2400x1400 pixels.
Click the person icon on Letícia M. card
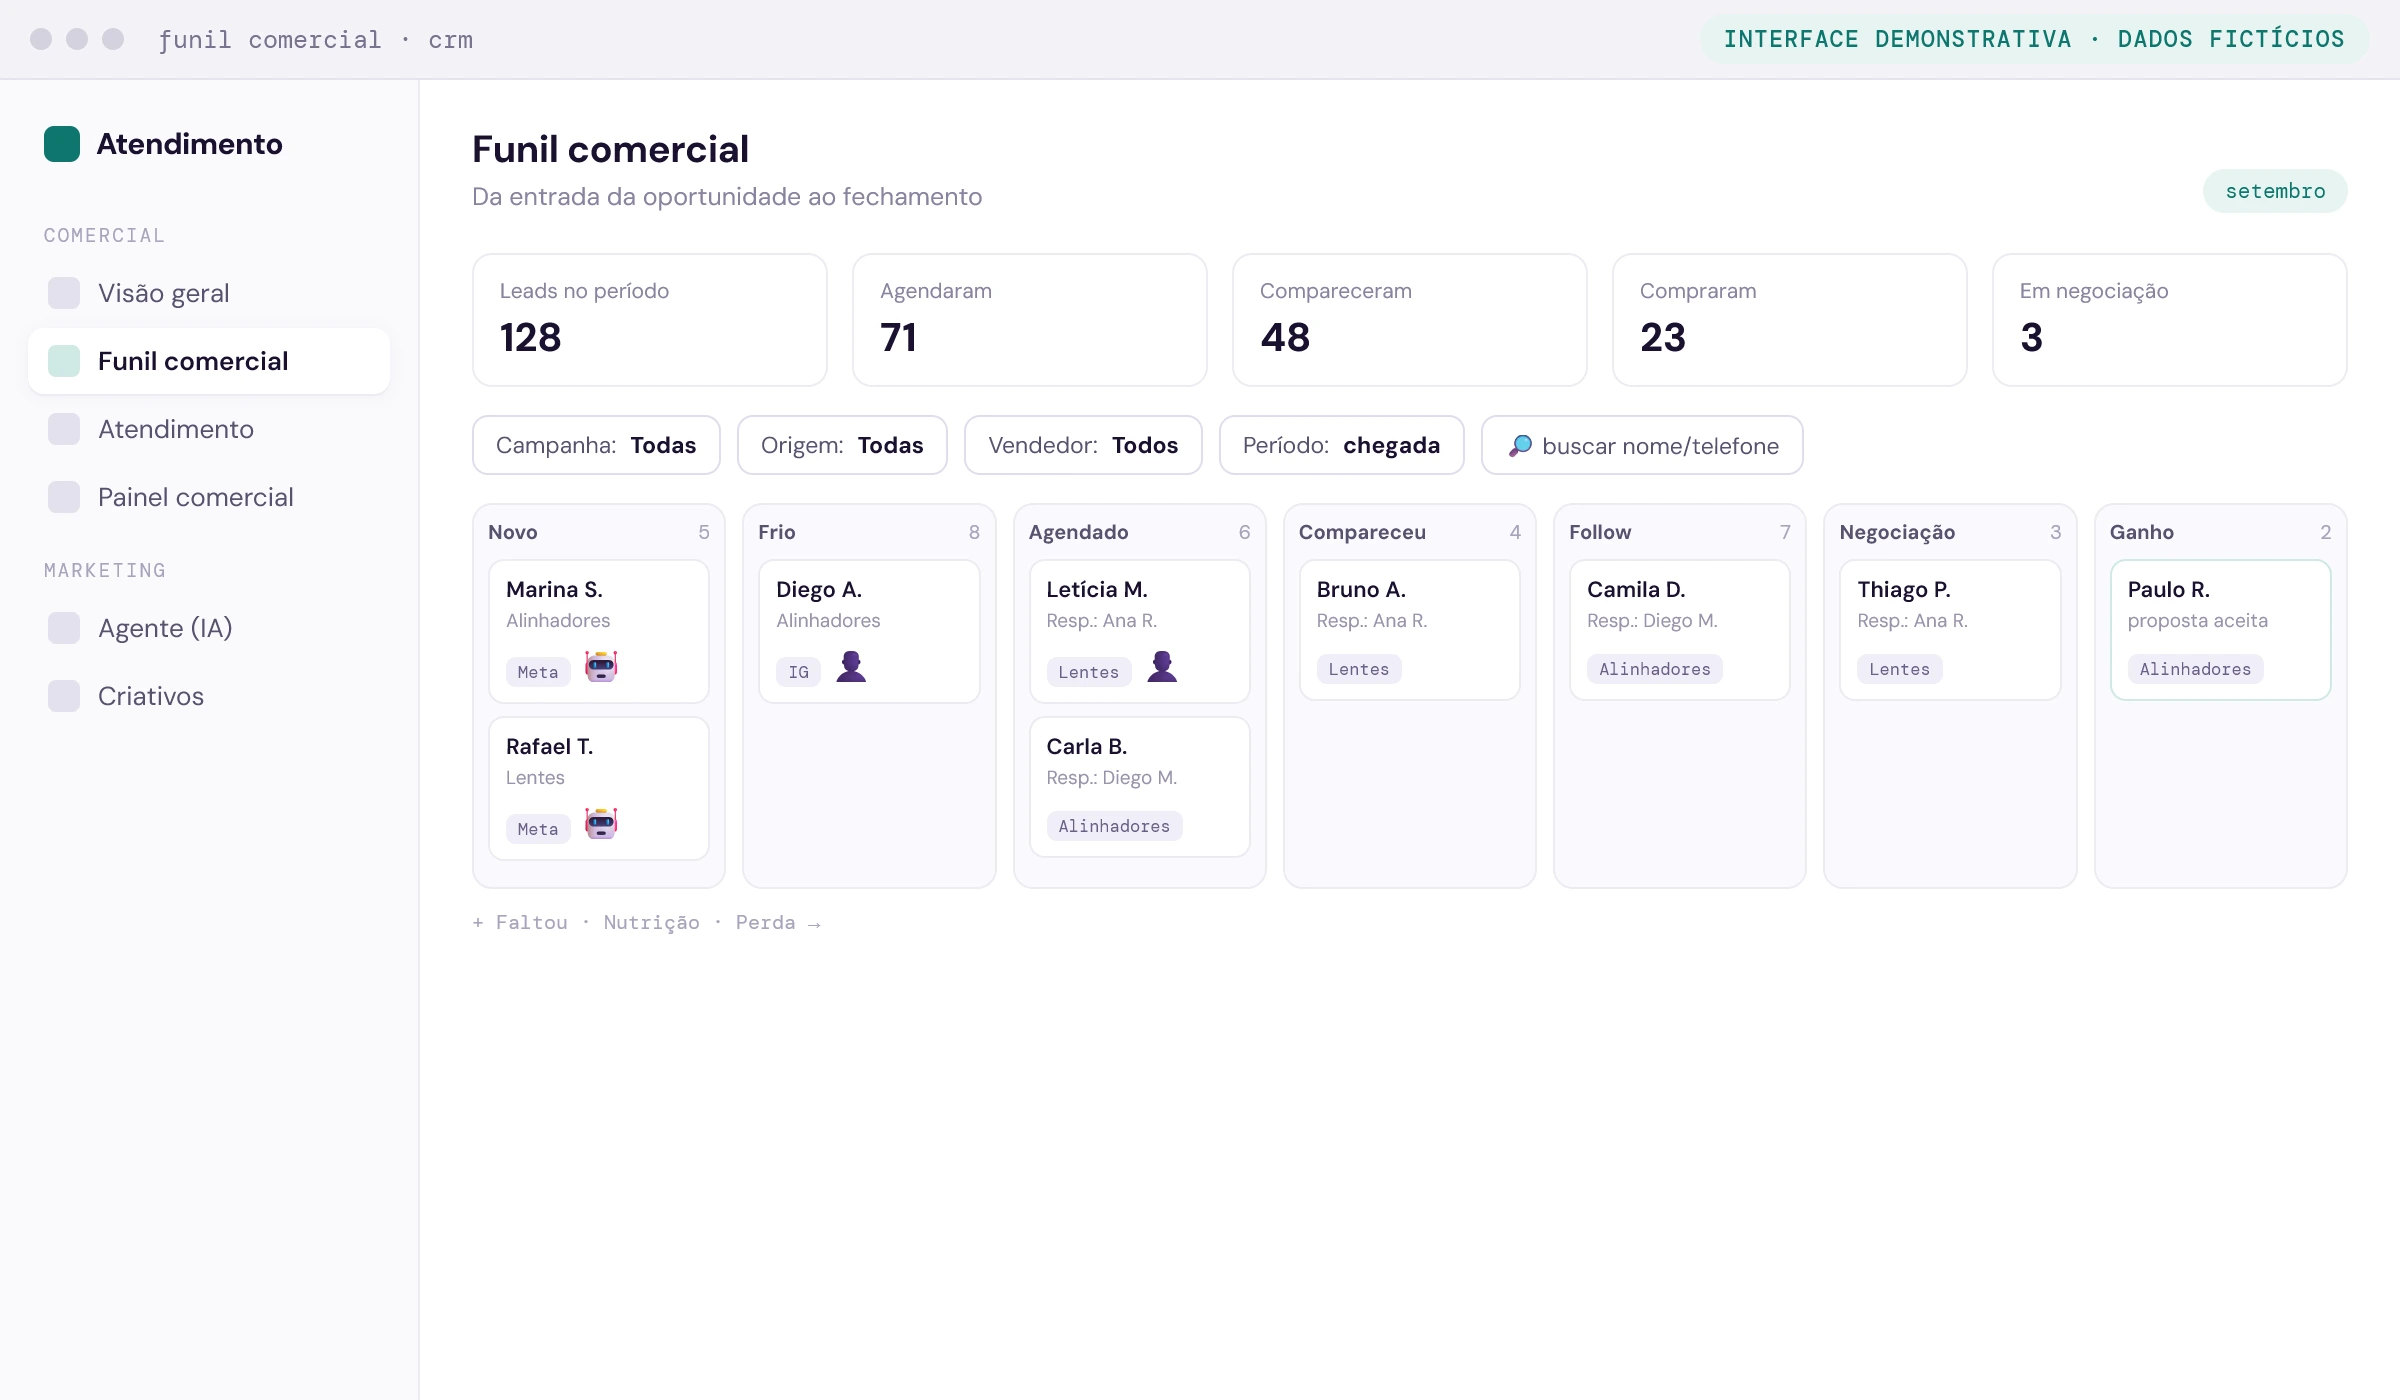1162,666
